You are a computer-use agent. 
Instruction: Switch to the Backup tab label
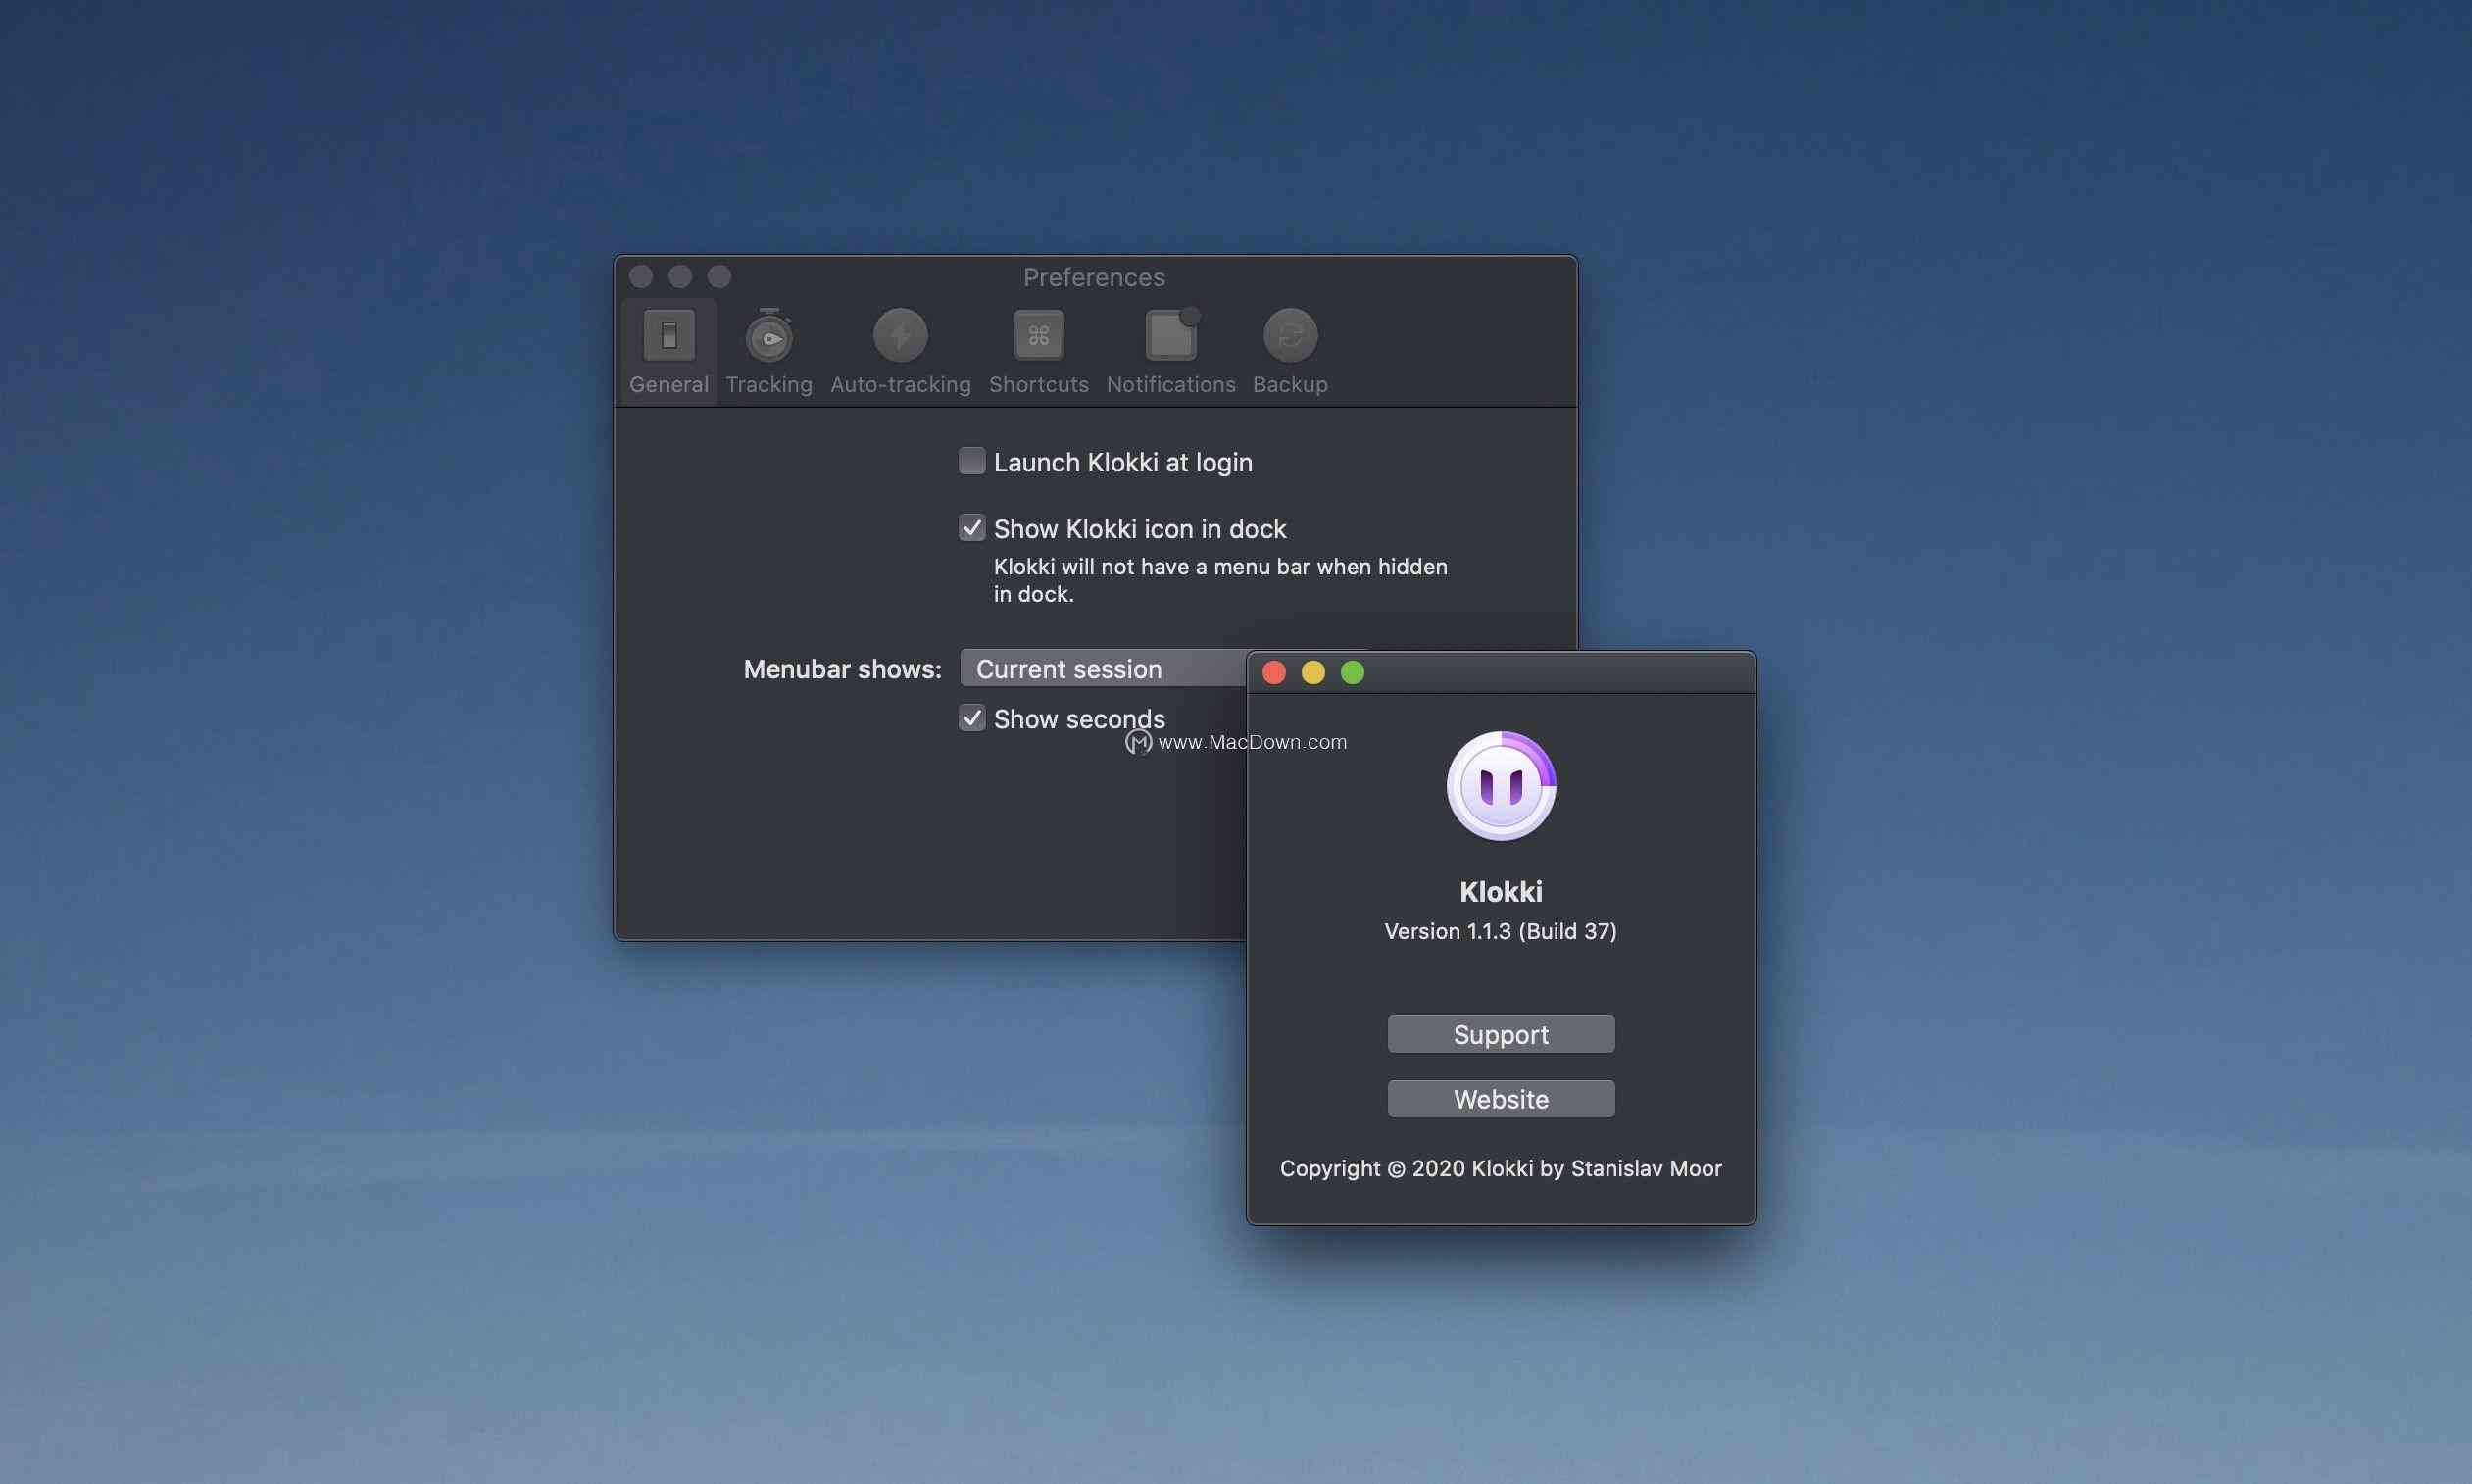click(1290, 385)
